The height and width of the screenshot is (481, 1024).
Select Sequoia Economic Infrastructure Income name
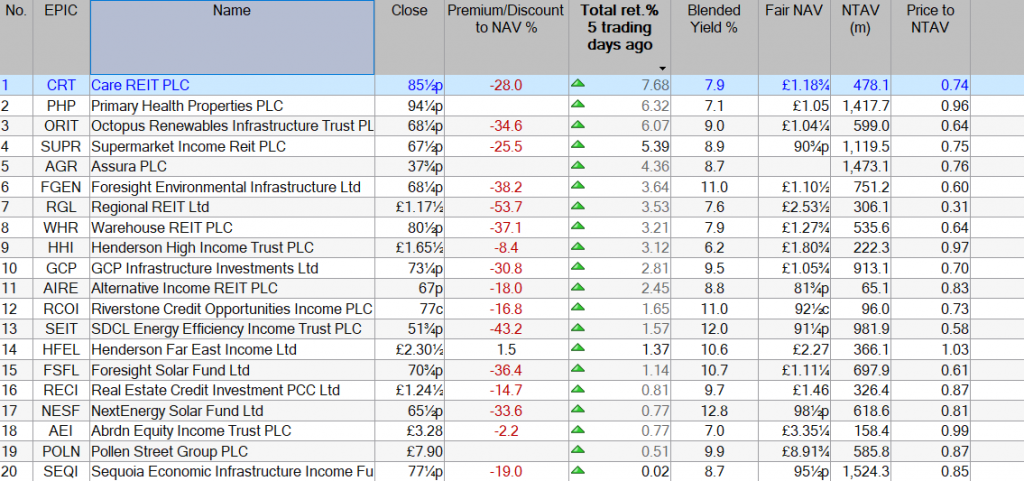(232, 472)
